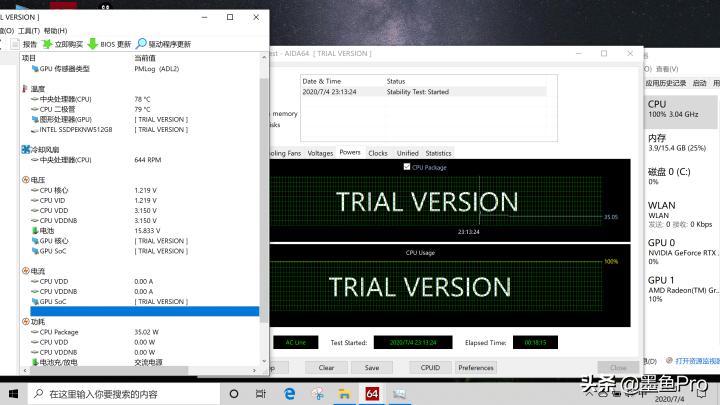The image size is (720, 405).
Task: Select 磁盘 0 (C:) in Task Manager
Action: [x=681, y=176]
